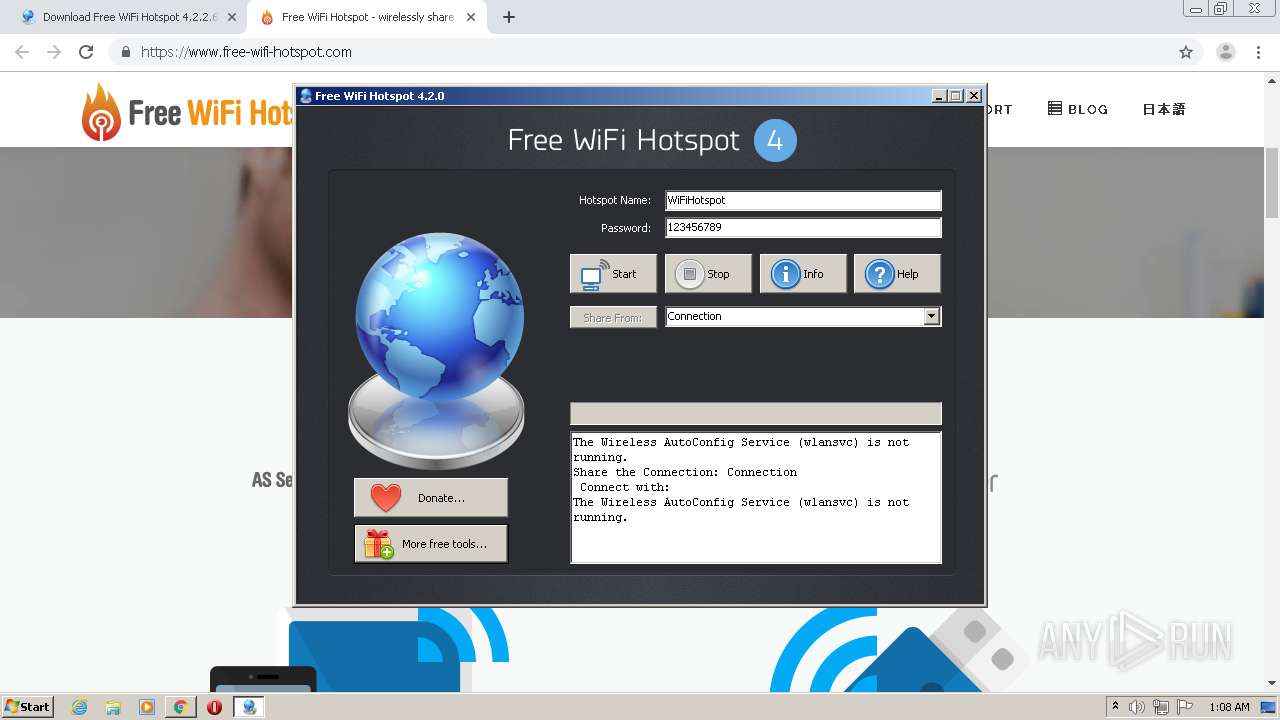This screenshot has width=1280, height=720.
Task: Open the Opera icon in taskbar
Action: point(214,707)
